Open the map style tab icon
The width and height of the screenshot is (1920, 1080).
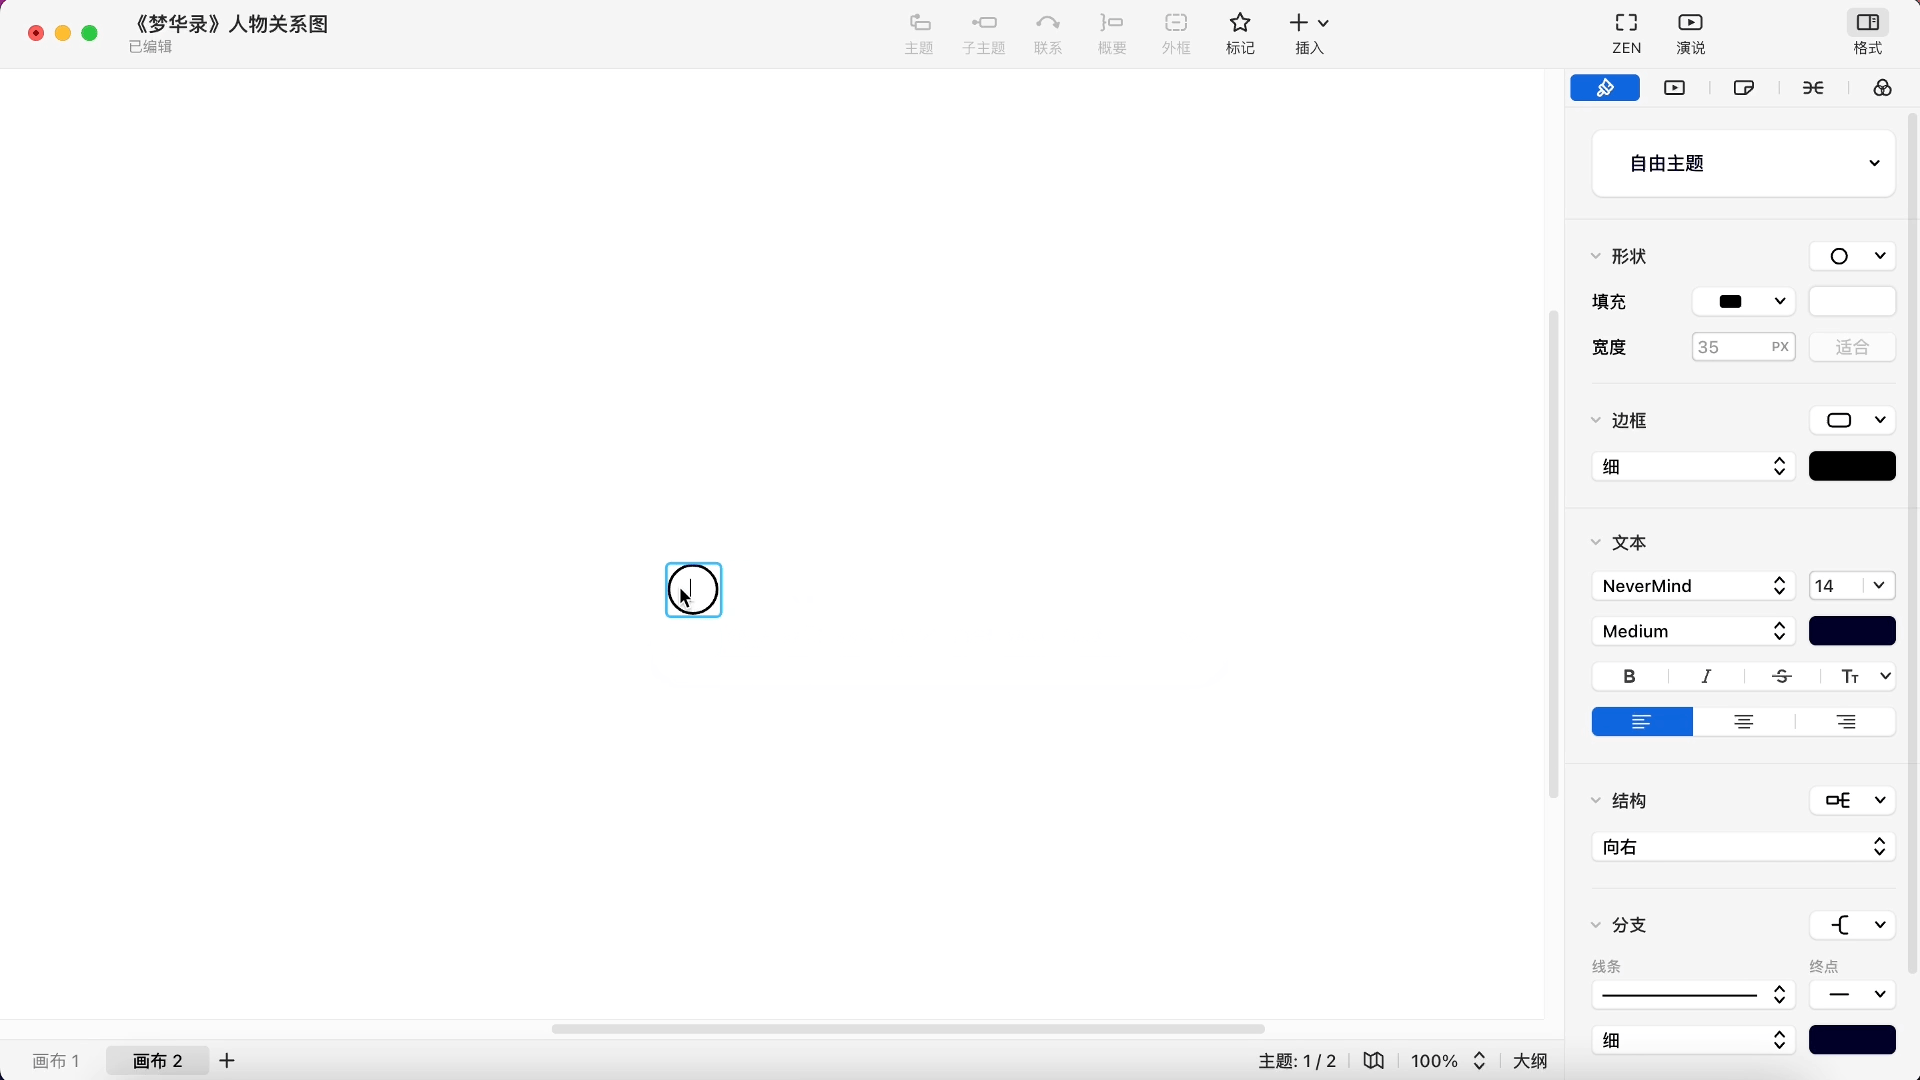[x=1744, y=88]
